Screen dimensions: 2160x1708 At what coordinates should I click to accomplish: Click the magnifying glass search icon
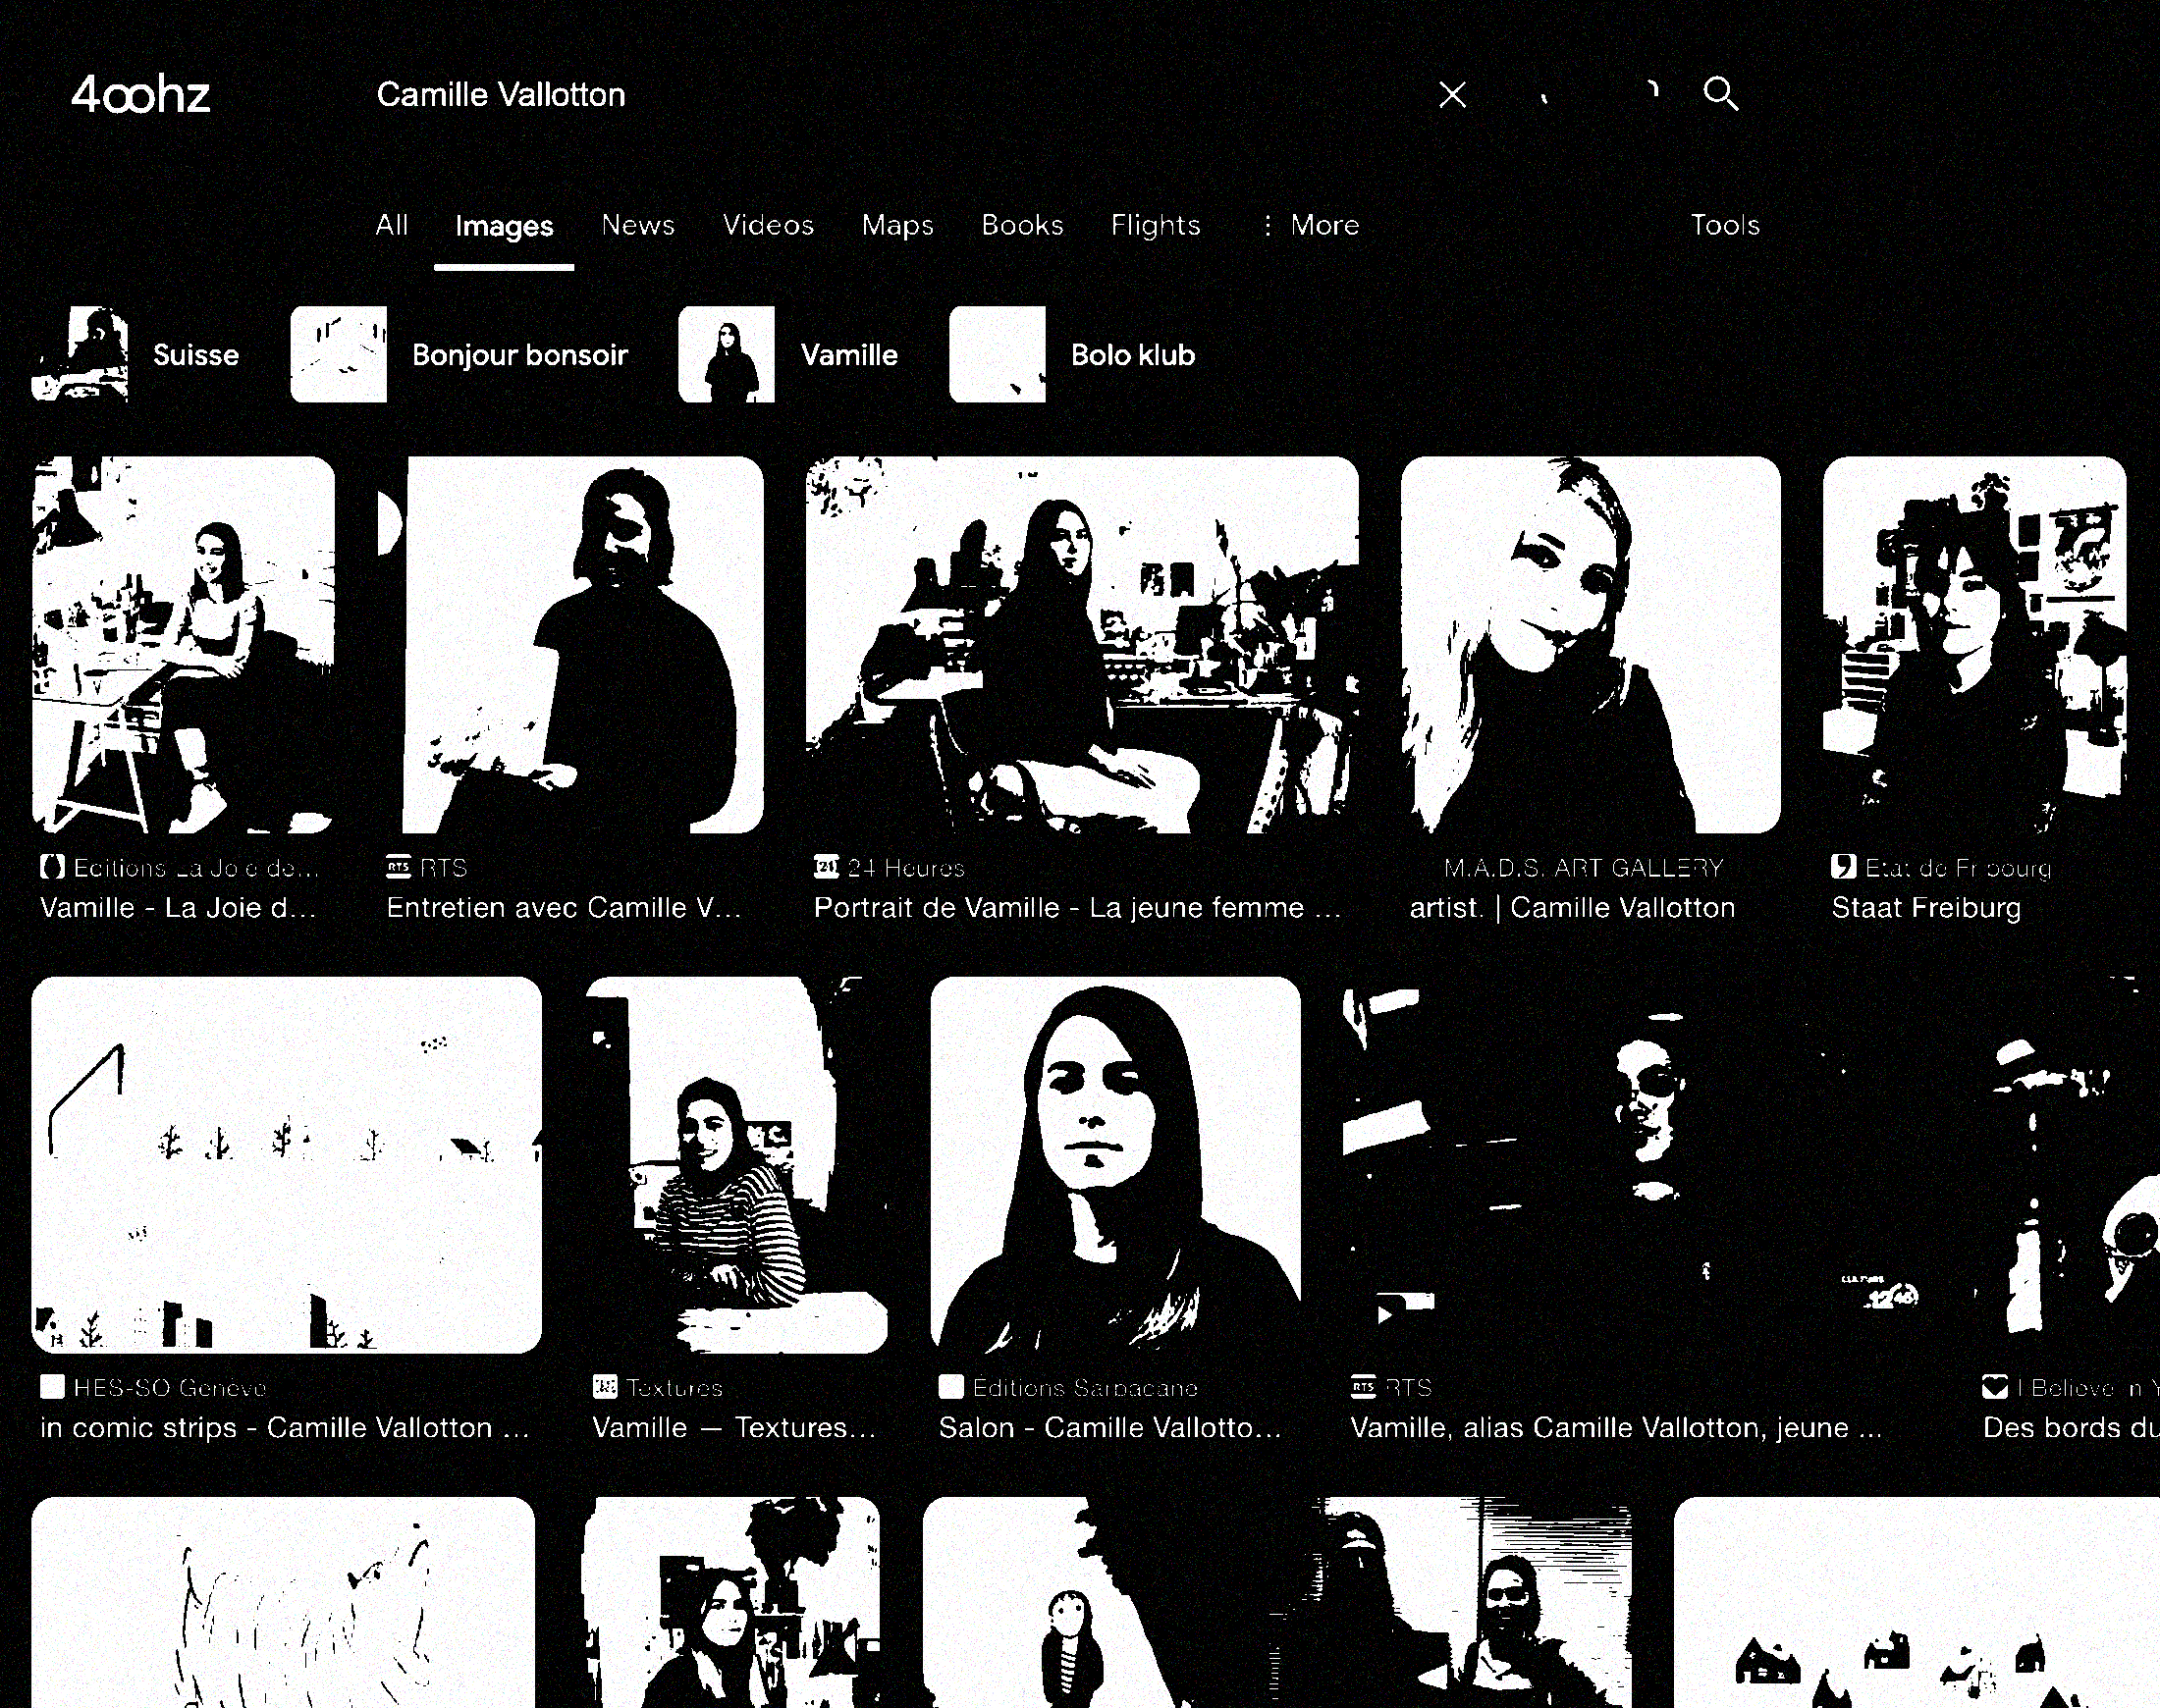[1720, 94]
